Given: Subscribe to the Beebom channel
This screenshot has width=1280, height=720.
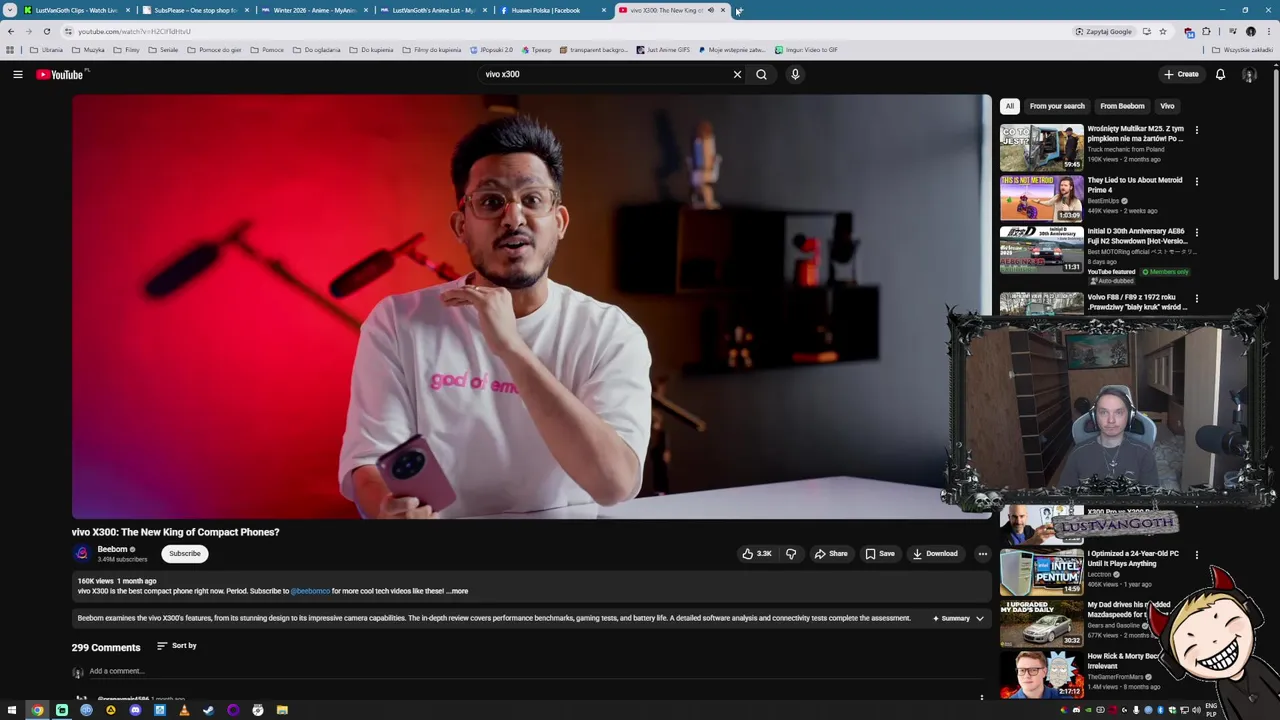Looking at the screenshot, I should [x=184, y=554].
